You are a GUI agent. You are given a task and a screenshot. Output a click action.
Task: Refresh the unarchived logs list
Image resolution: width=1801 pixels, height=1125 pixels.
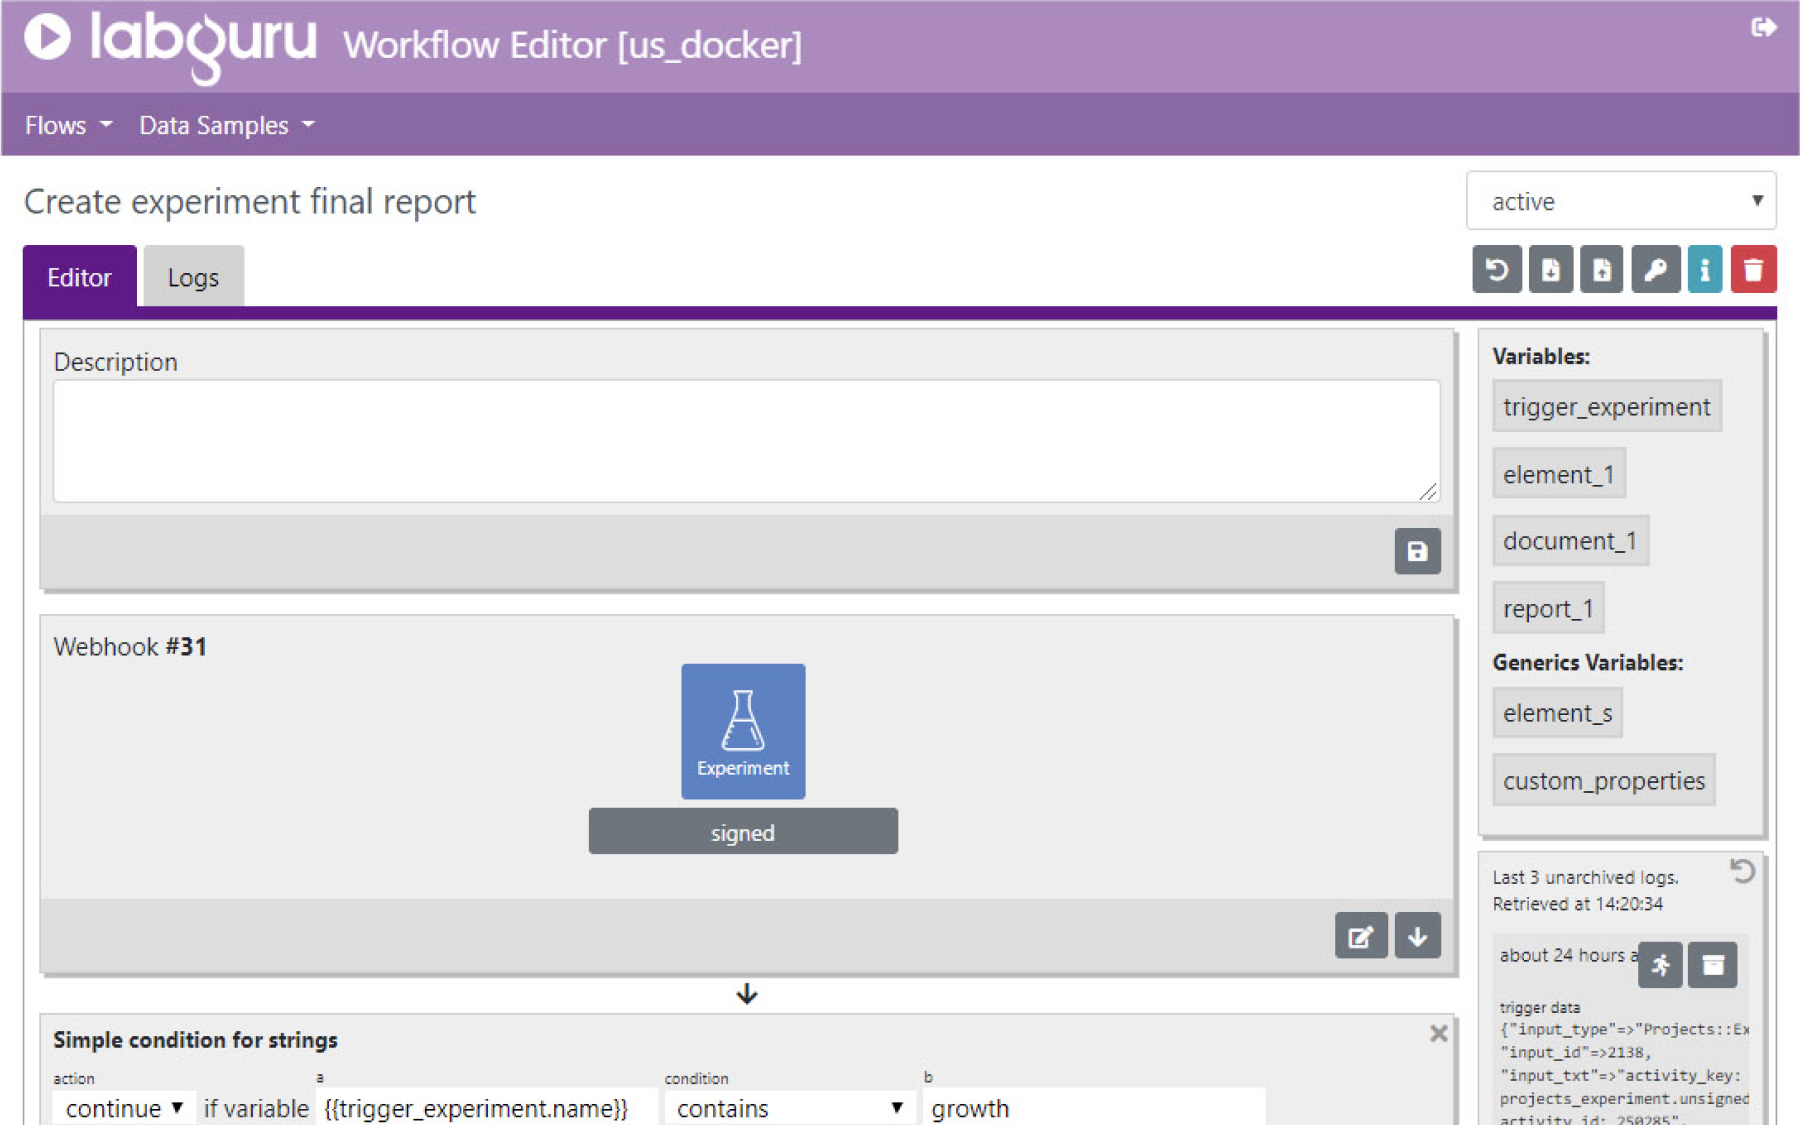coord(1742,872)
